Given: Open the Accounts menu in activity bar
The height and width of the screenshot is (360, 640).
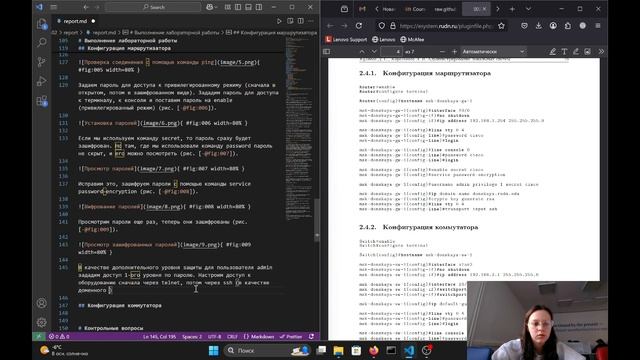Looking at the screenshot, I should pos(42,303).
